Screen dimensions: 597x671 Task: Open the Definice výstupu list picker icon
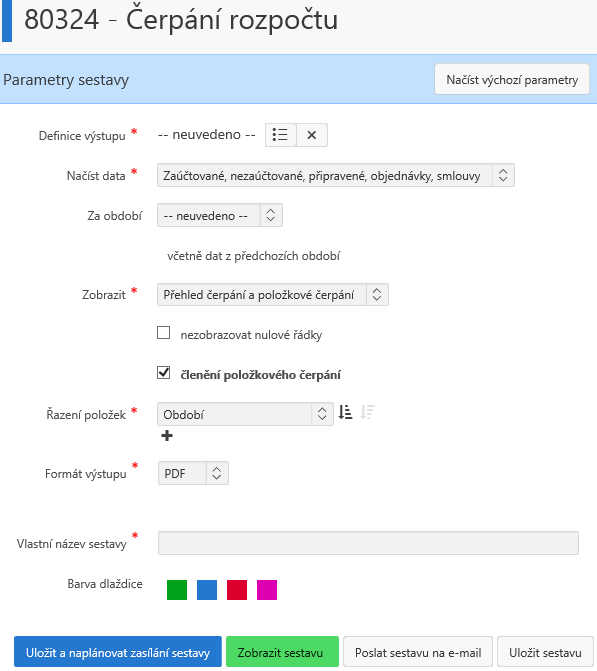[280, 135]
